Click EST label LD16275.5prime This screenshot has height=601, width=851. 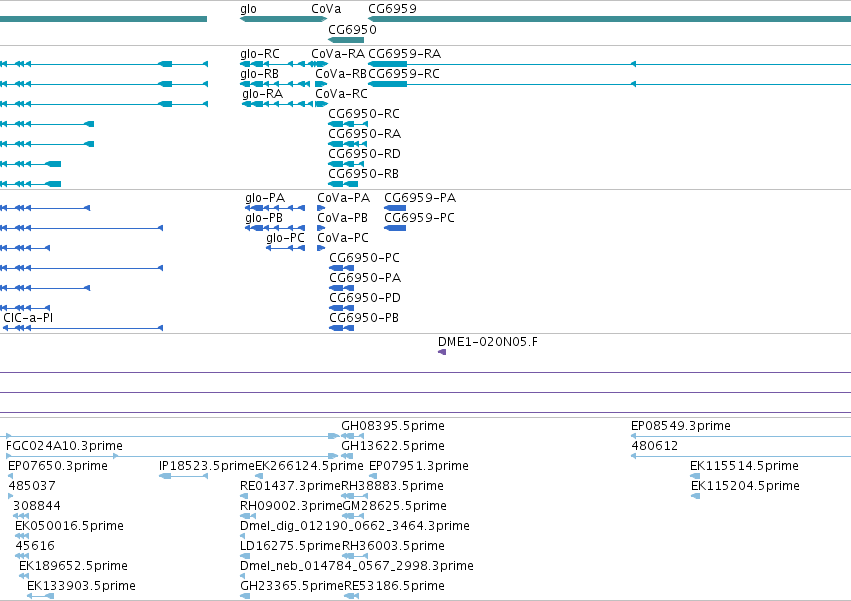[290, 546]
